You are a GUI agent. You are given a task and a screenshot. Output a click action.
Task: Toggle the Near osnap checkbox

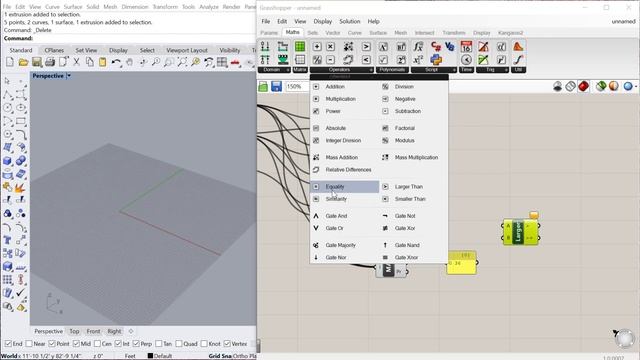pyautogui.click(x=29, y=344)
